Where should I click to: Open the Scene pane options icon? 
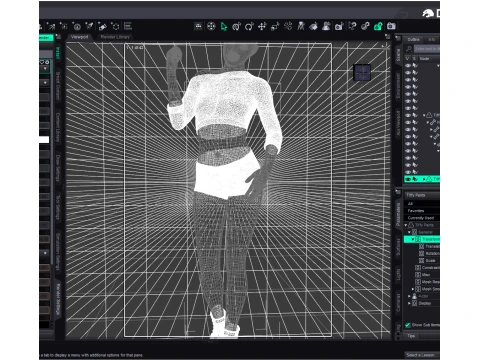(x=398, y=38)
